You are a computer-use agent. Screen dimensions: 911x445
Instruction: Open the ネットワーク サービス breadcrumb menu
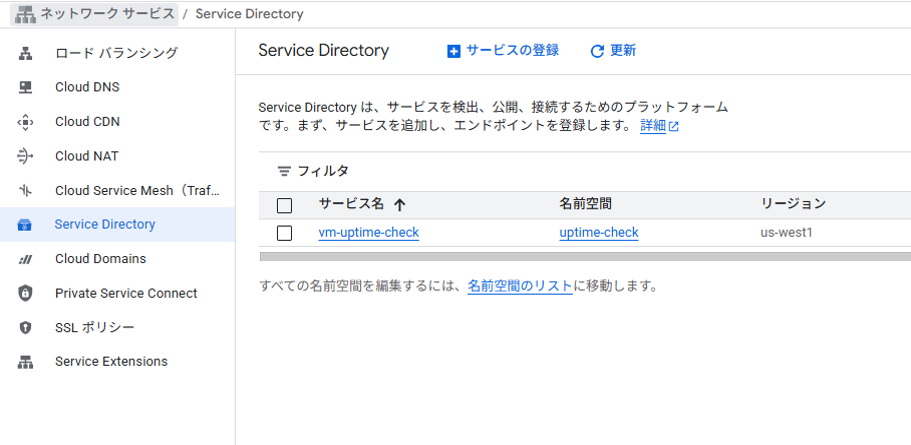click(x=95, y=14)
